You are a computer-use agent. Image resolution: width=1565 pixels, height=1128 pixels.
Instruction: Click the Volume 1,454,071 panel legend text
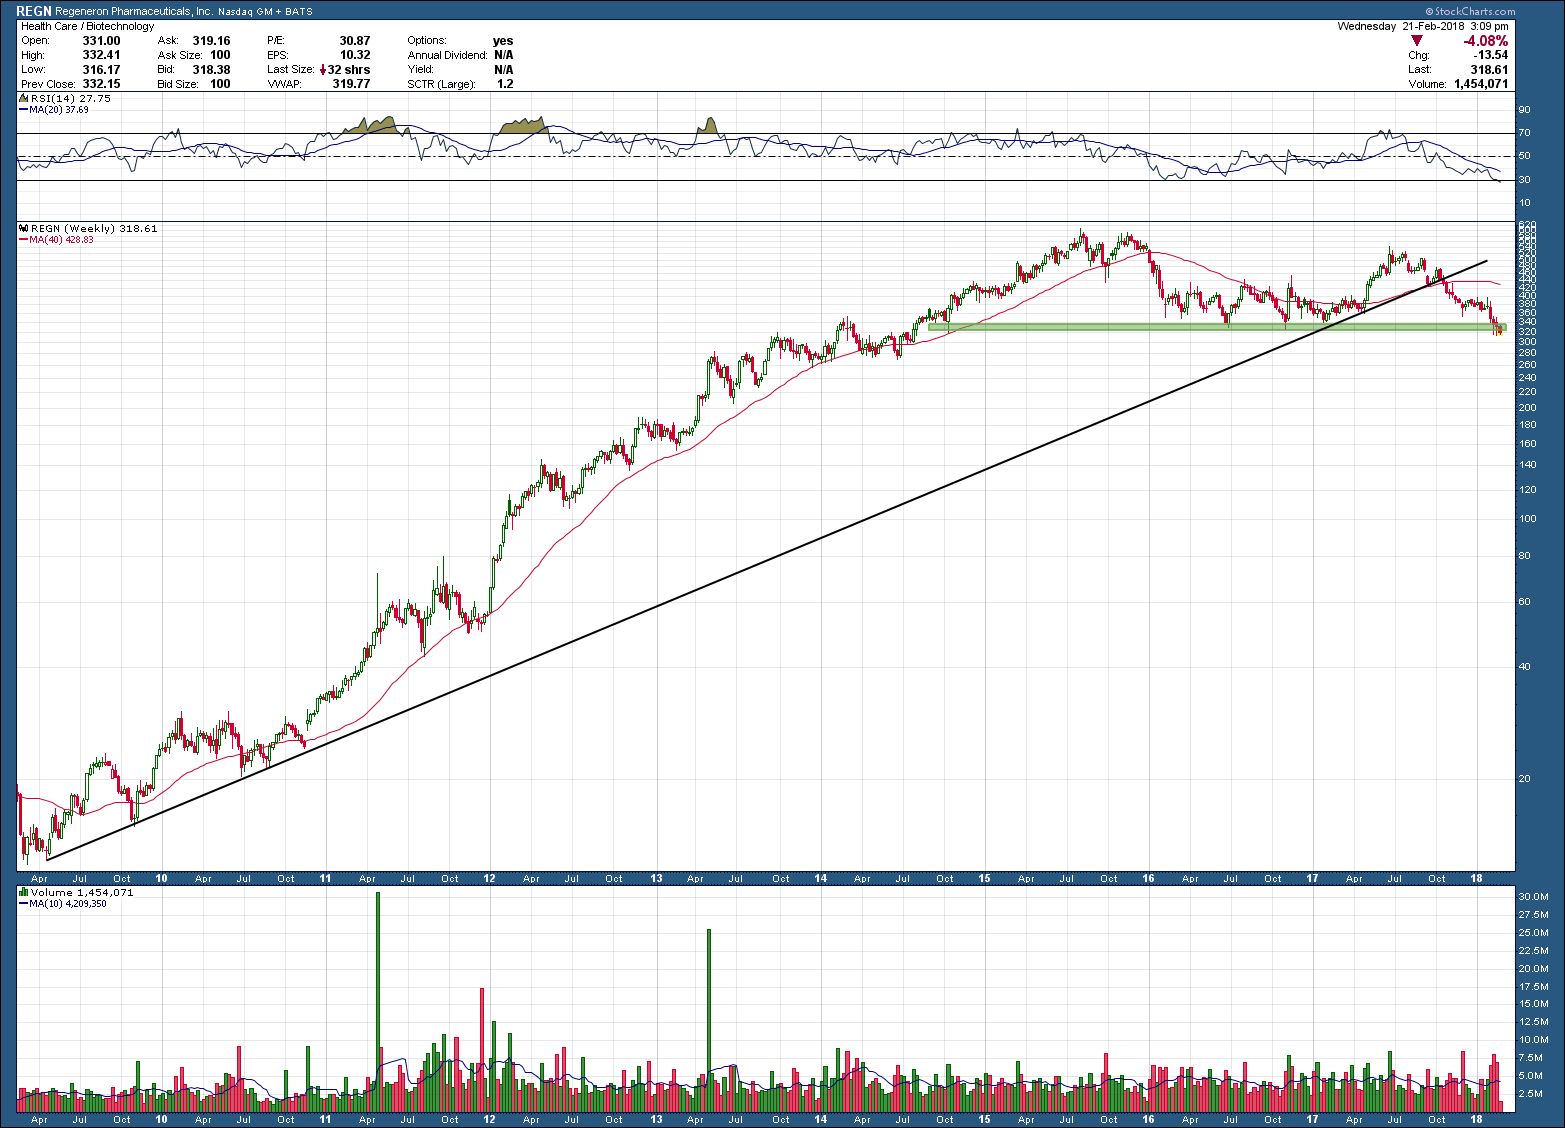[x=82, y=892]
